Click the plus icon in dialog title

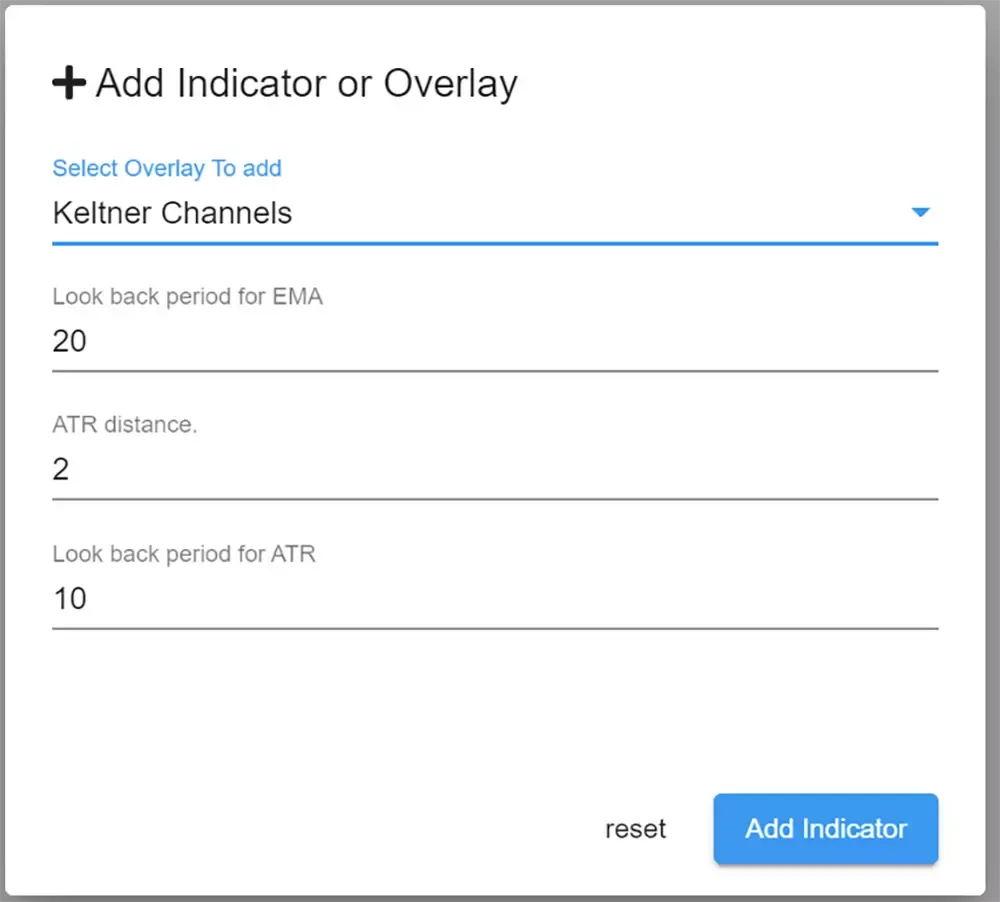pos(69,83)
